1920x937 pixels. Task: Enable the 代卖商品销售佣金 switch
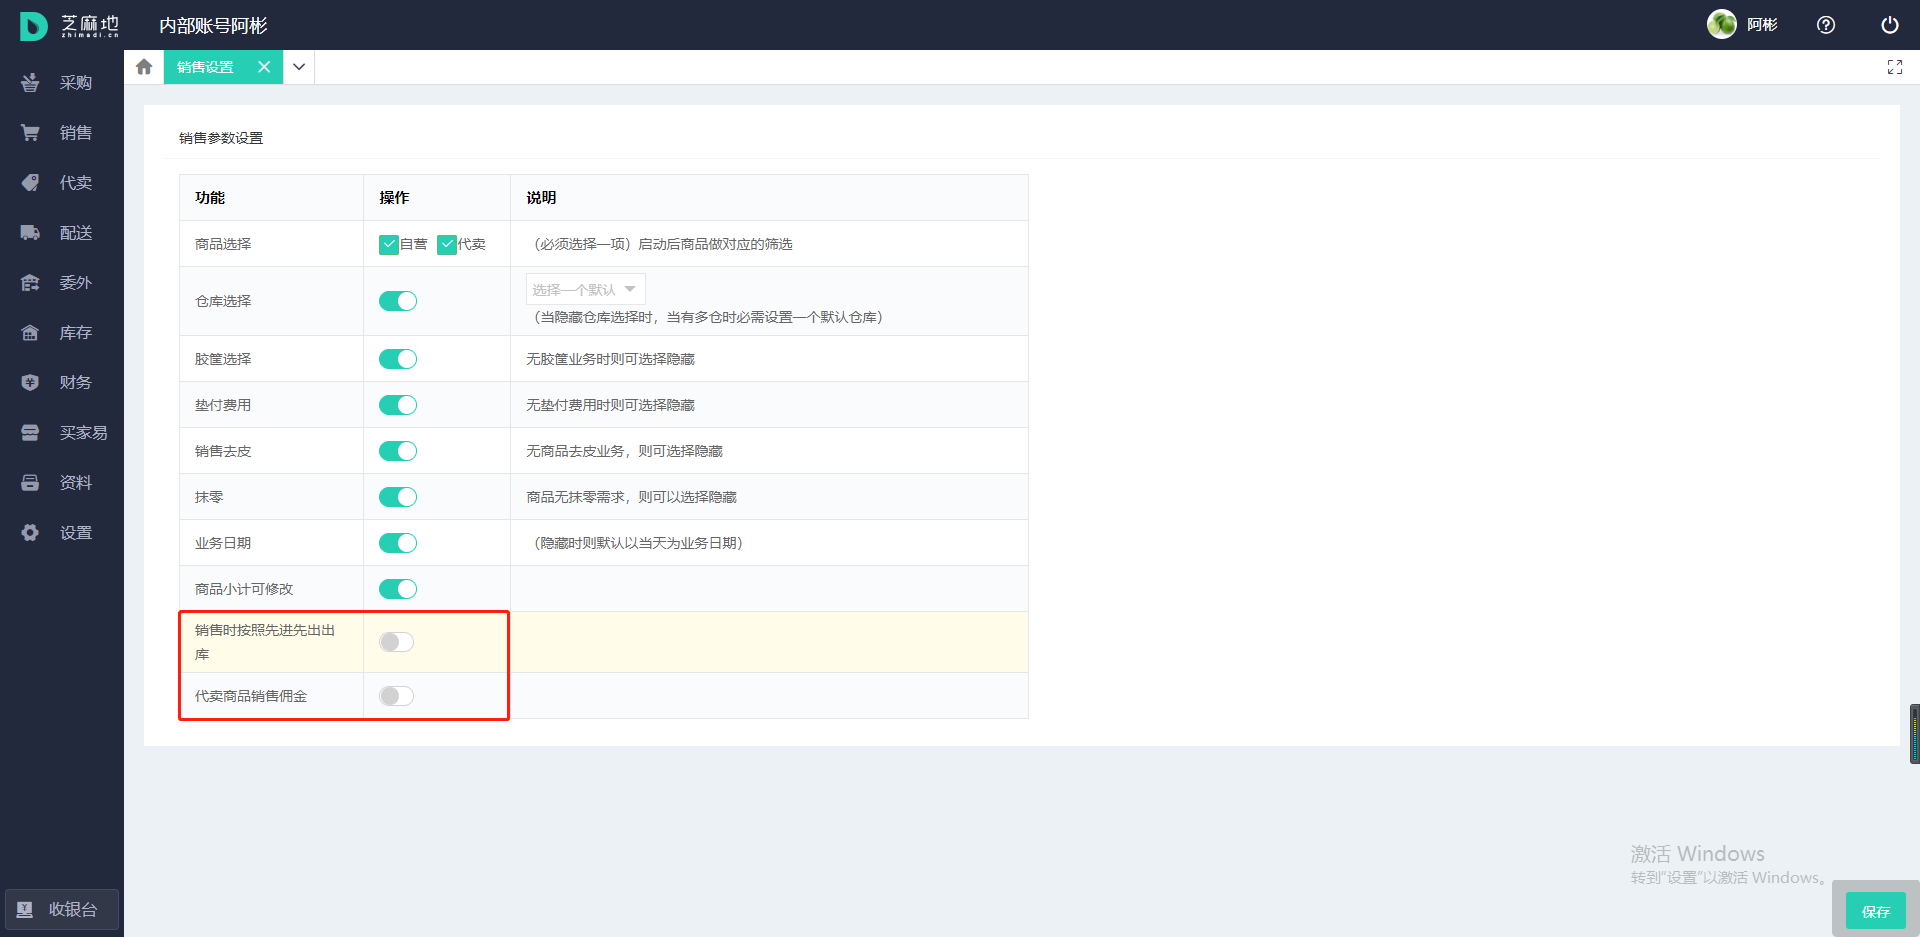tap(397, 696)
